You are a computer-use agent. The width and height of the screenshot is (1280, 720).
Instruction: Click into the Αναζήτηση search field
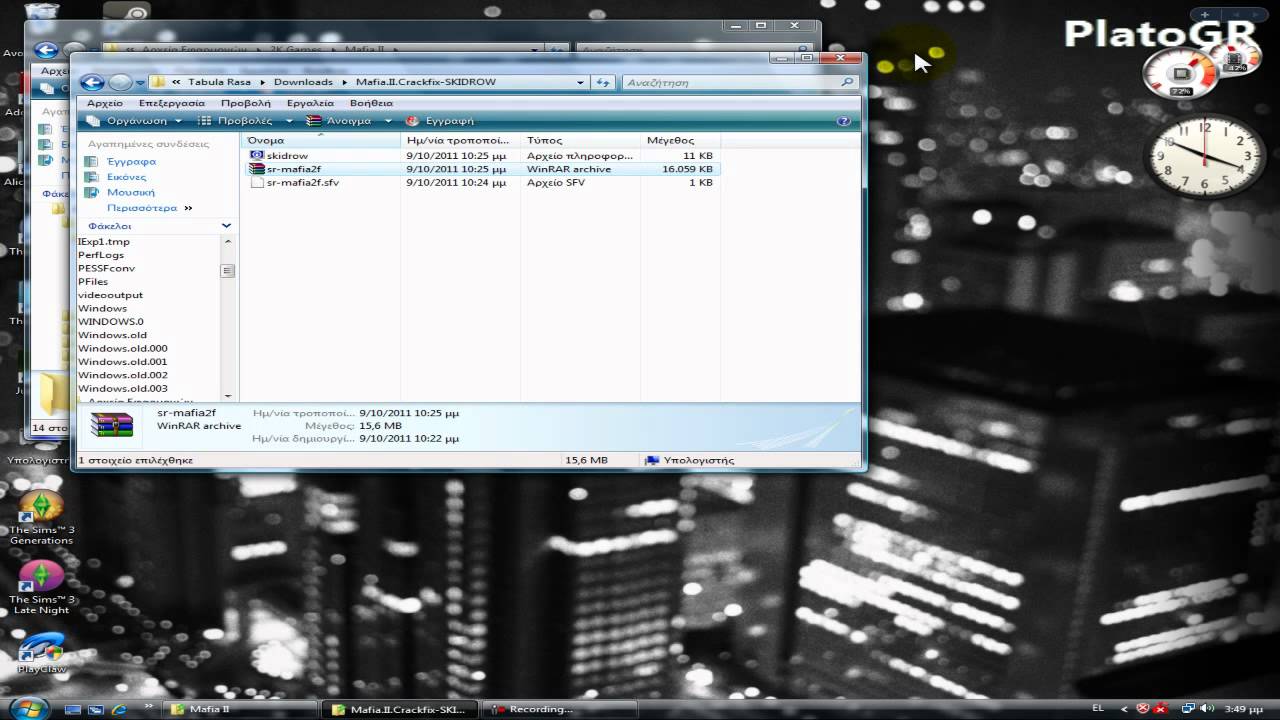click(731, 83)
